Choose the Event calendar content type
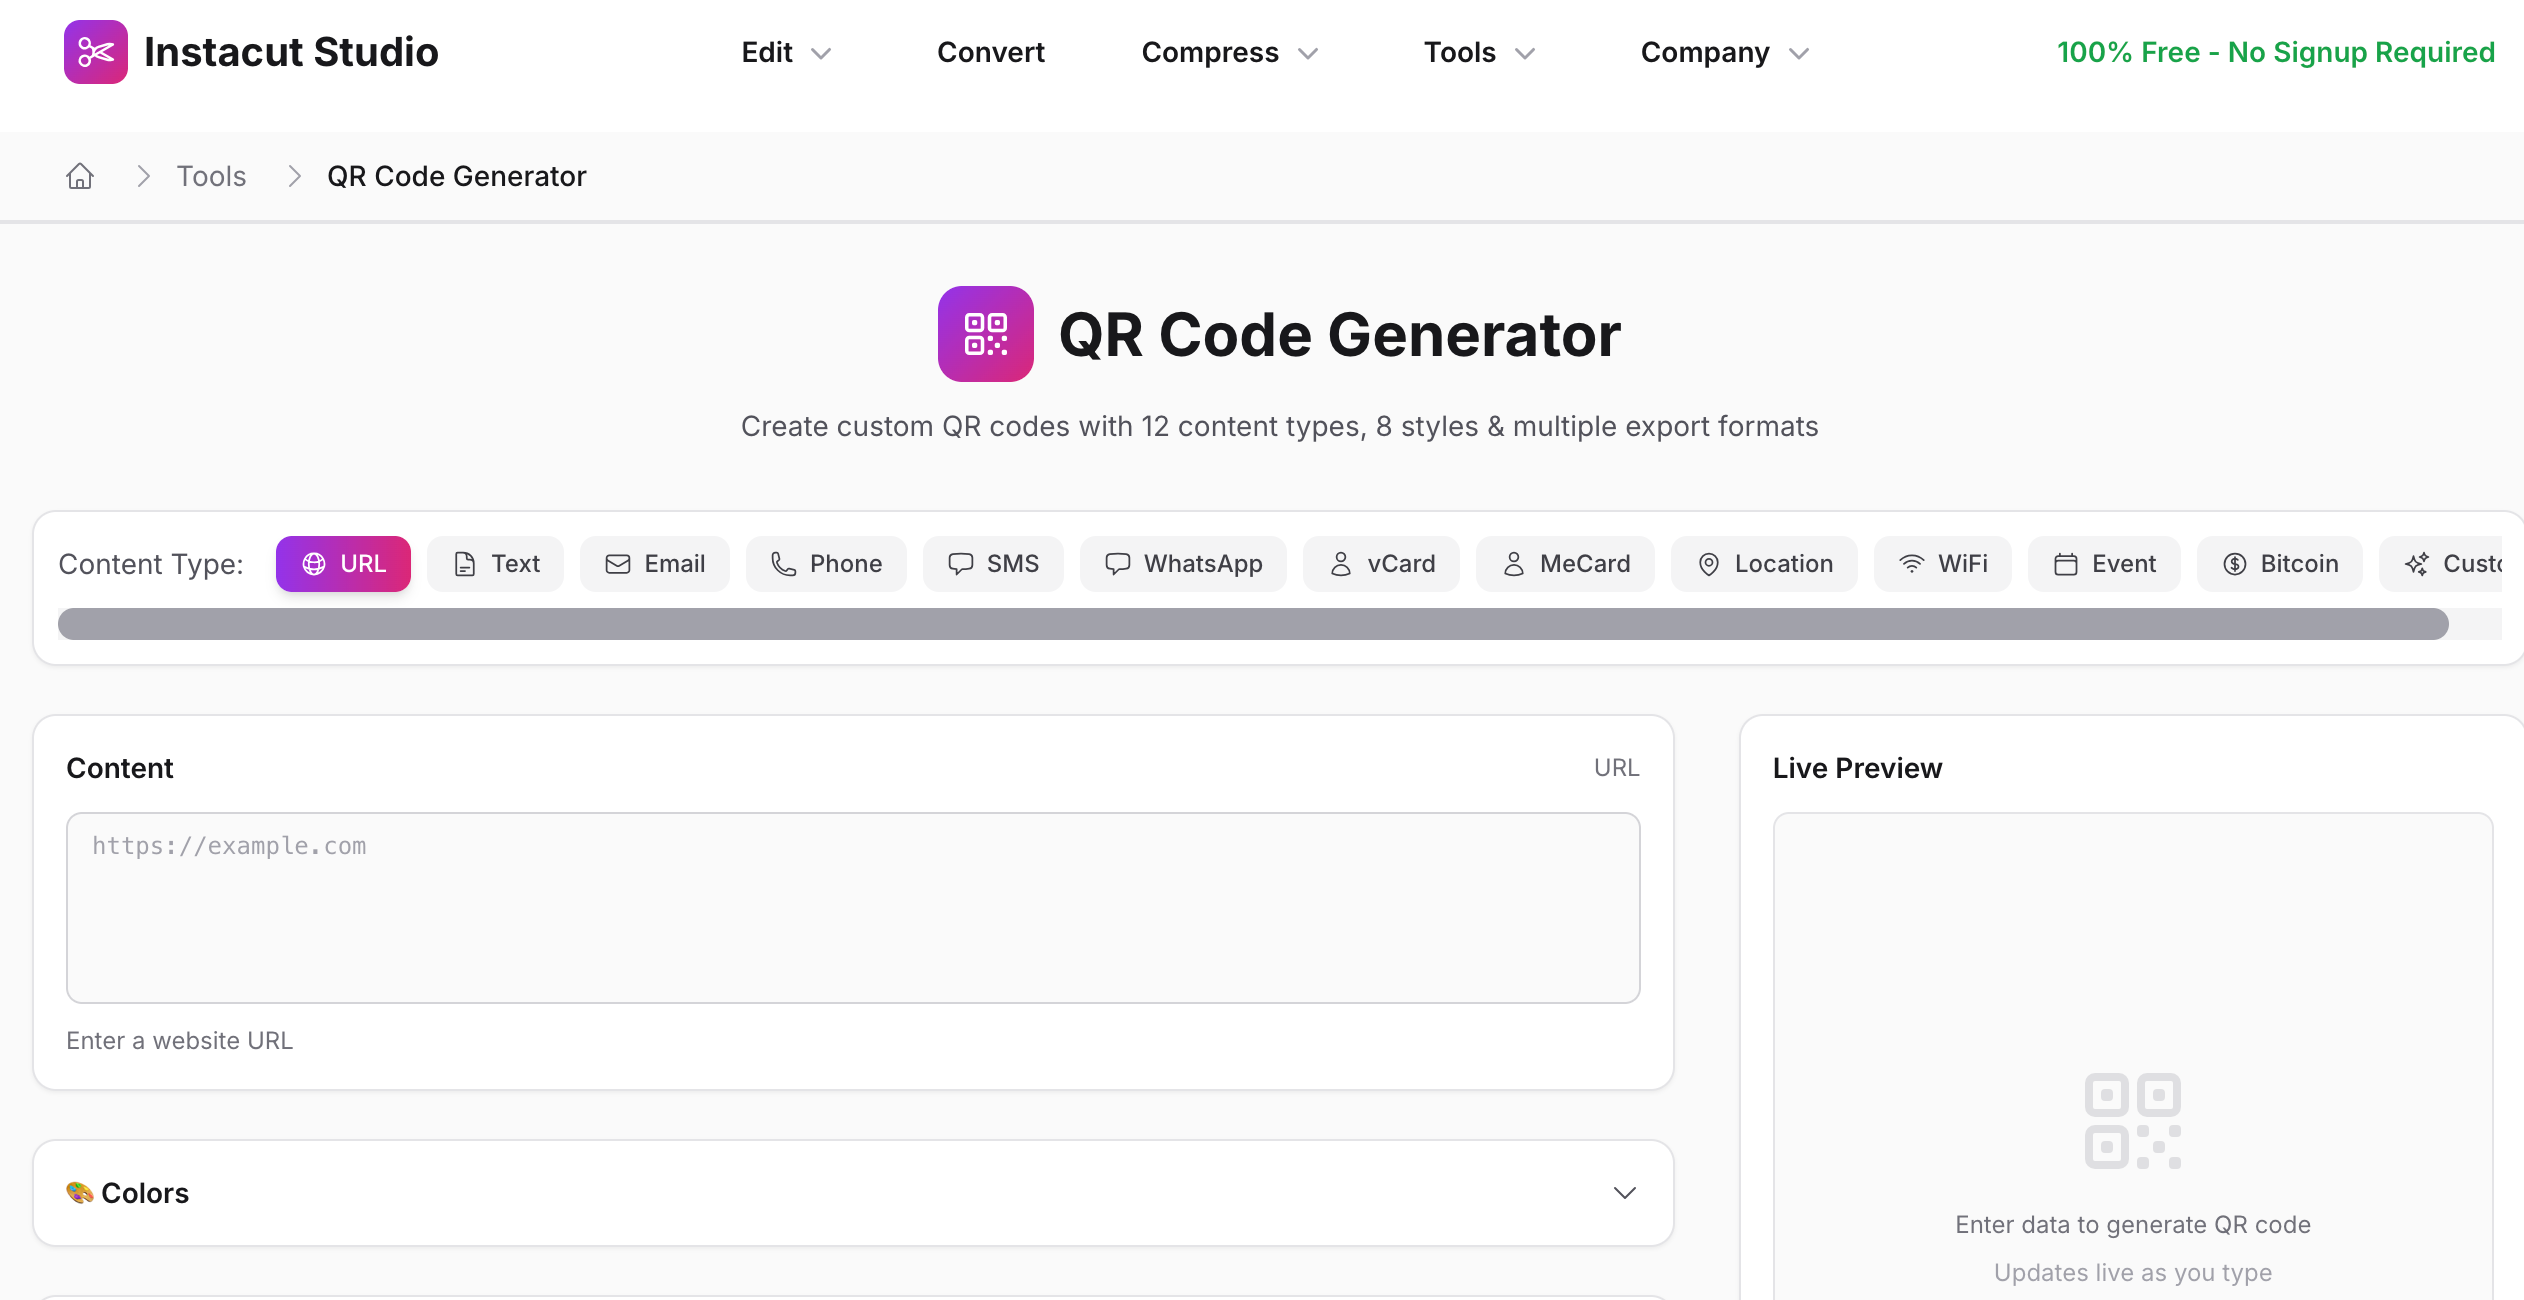Screen dimensions: 2524x1300 (2104, 564)
